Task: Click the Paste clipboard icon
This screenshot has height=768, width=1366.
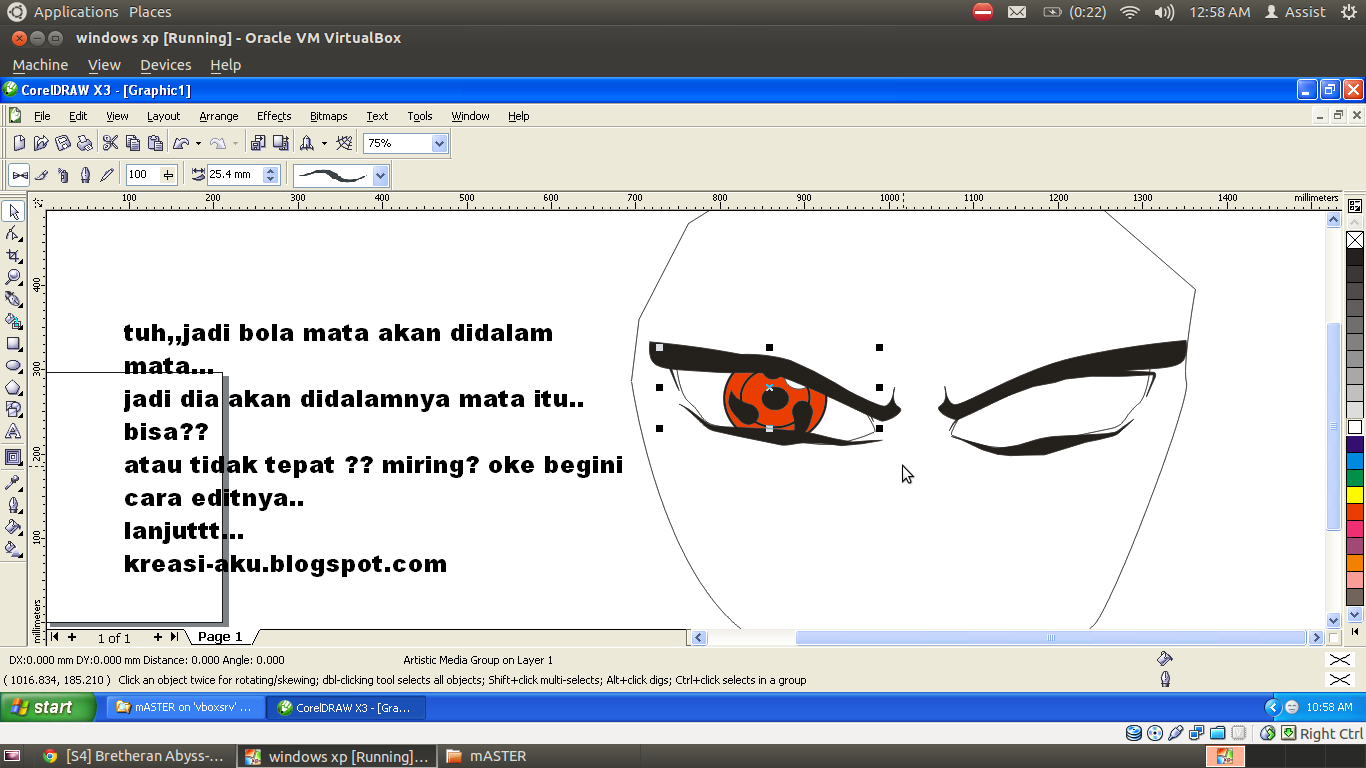Action: tap(155, 143)
